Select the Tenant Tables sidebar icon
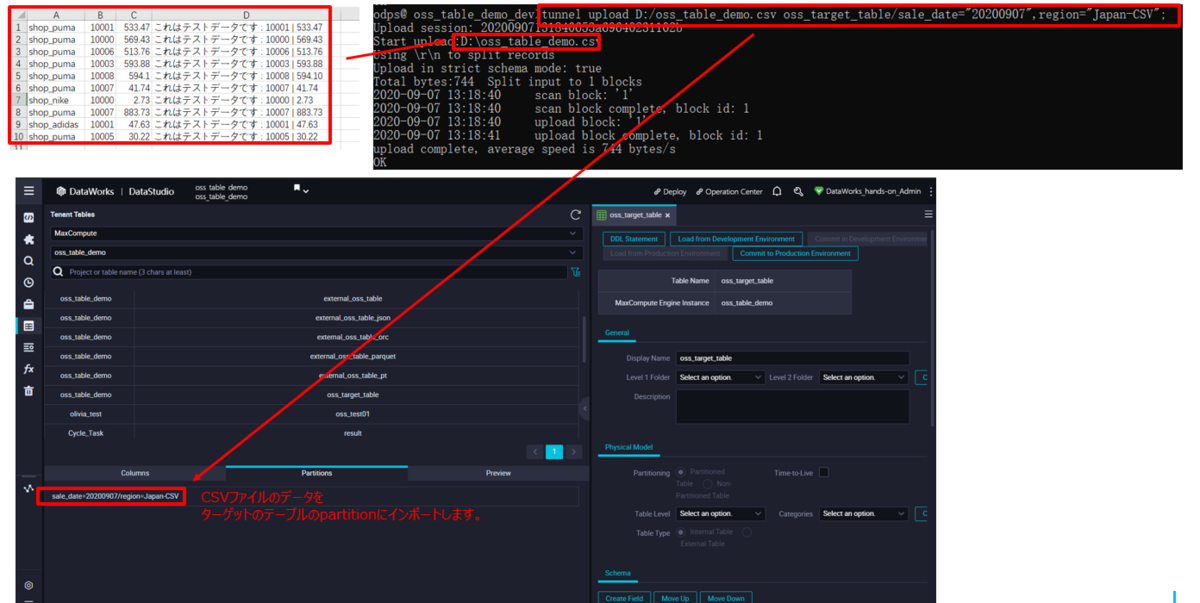The height and width of the screenshot is (603, 1200). click(29, 326)
